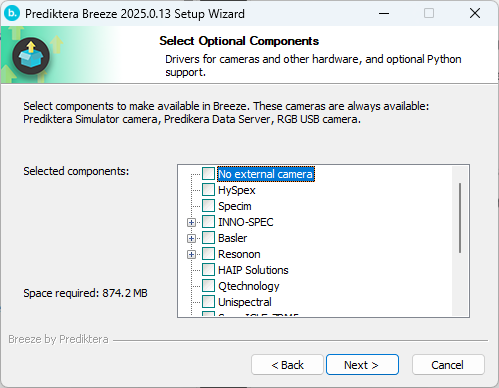This screenshot has height=388, width=499.
Task: Check the Basler component box
Action: (208, 238)
